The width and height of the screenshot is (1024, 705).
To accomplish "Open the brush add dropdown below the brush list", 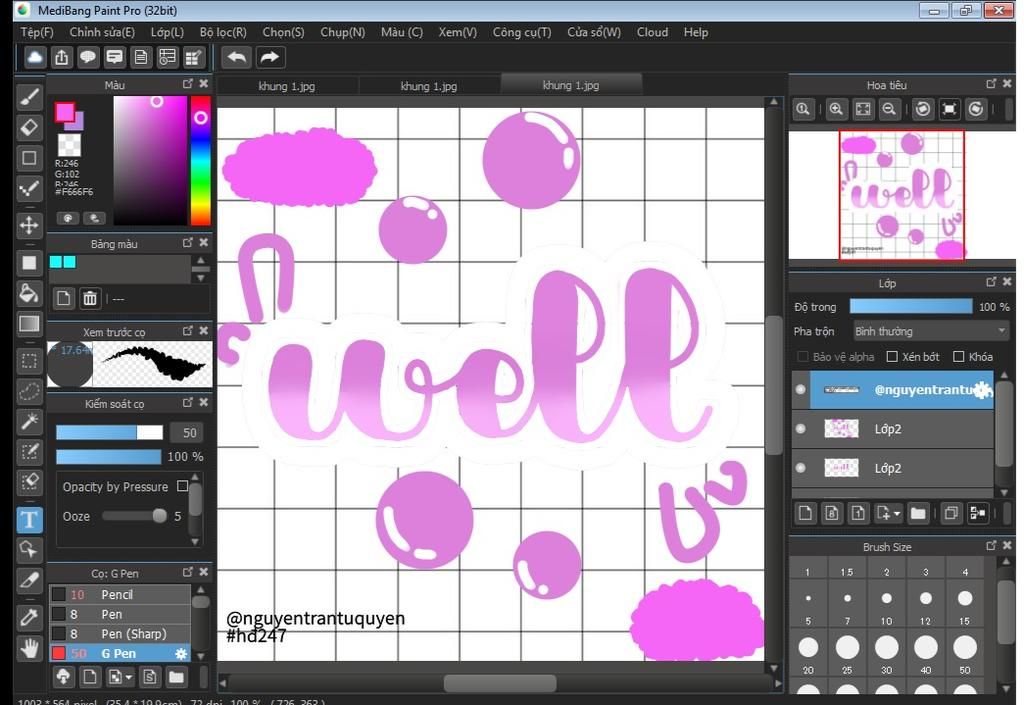I will pos(129,678).
